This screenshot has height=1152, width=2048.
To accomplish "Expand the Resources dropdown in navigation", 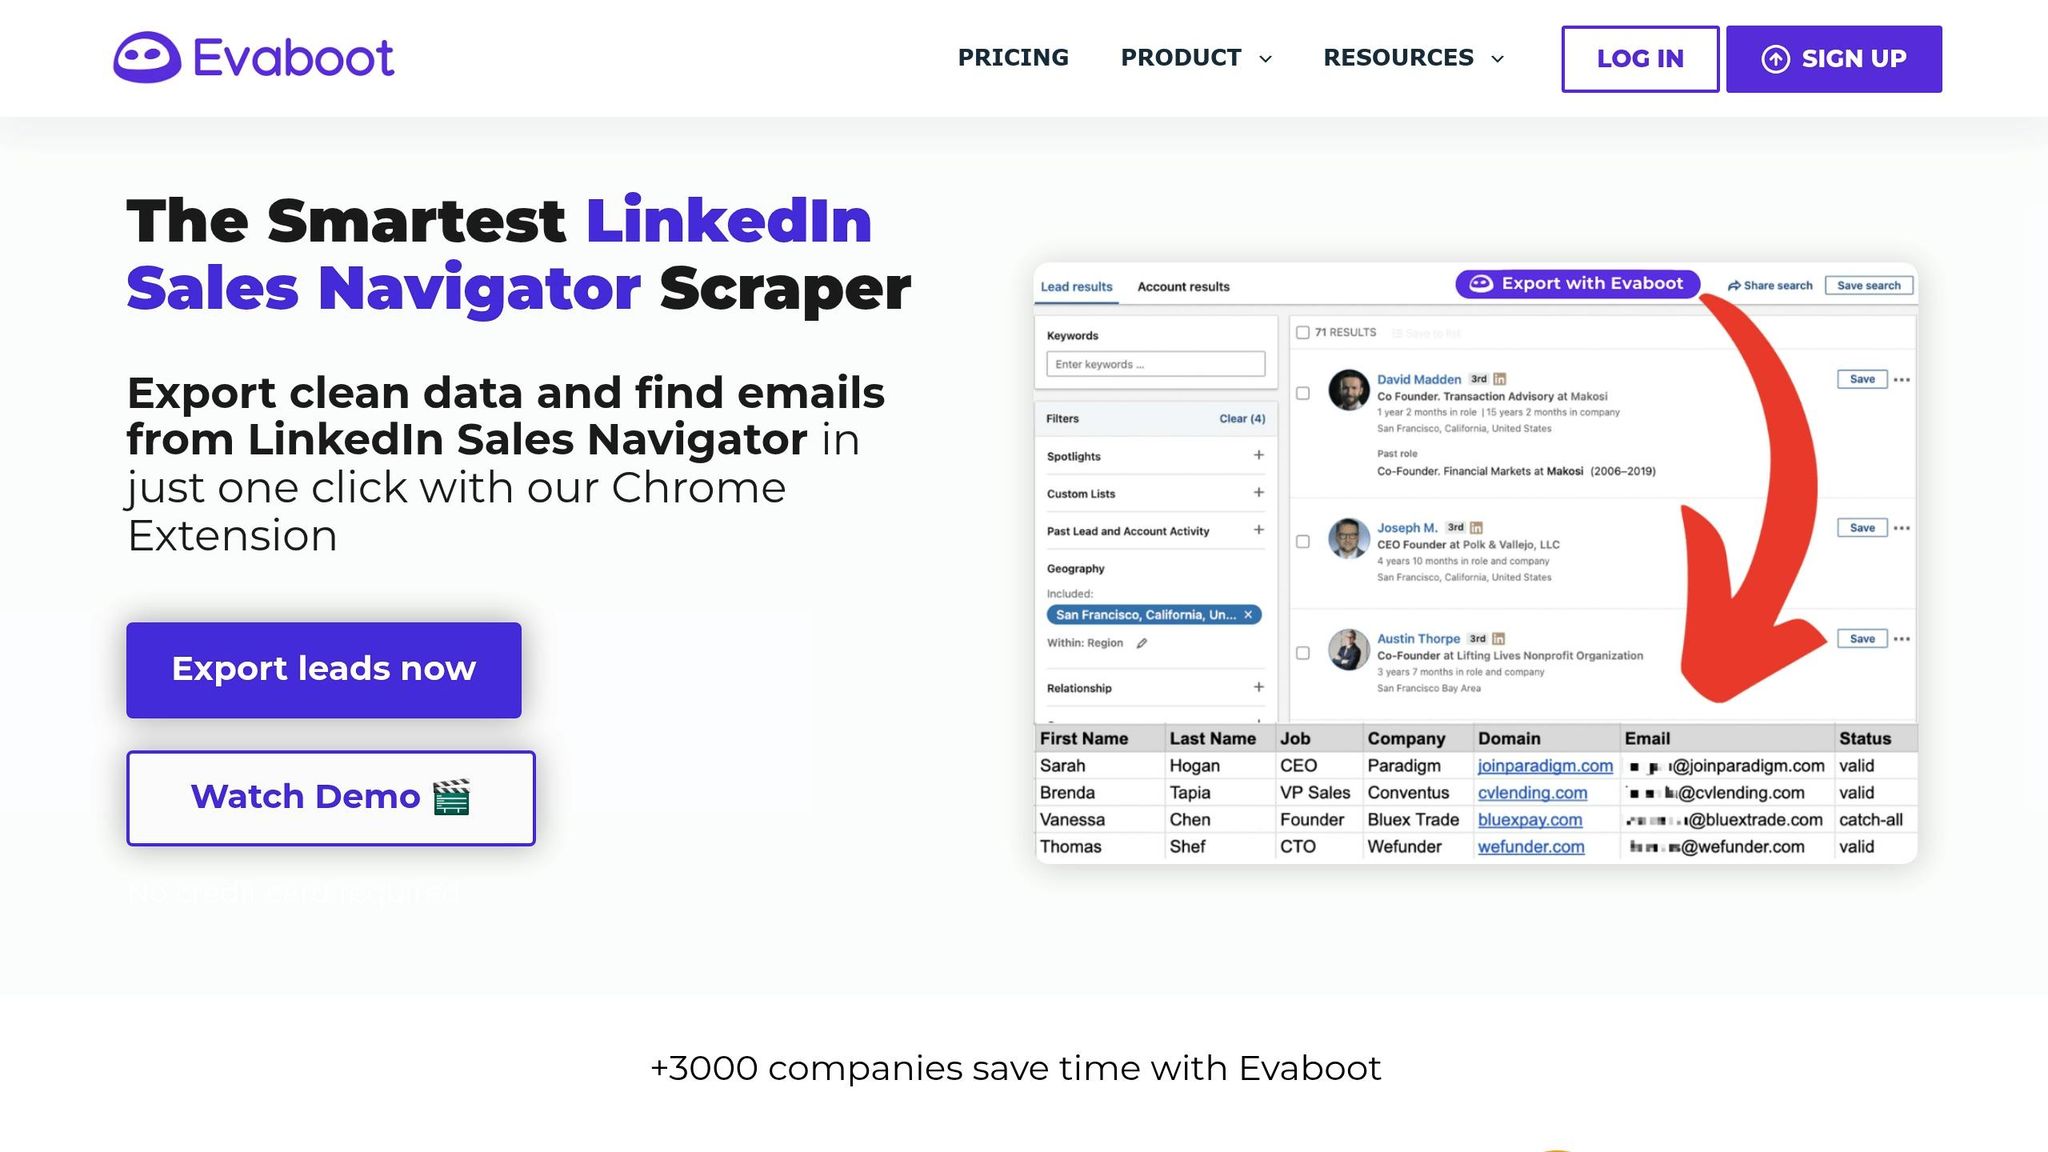I will coord(1413,58).
